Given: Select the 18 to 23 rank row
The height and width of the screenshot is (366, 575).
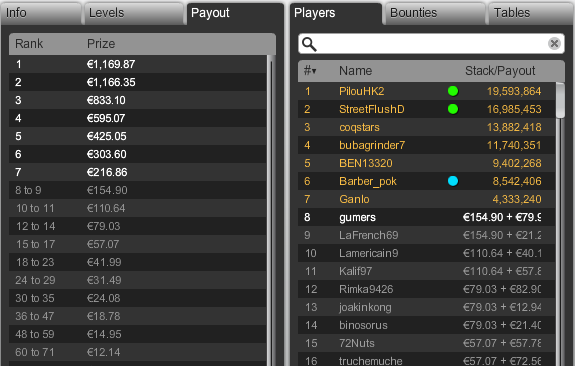Looking at the screenshot, I should [138, 262].
